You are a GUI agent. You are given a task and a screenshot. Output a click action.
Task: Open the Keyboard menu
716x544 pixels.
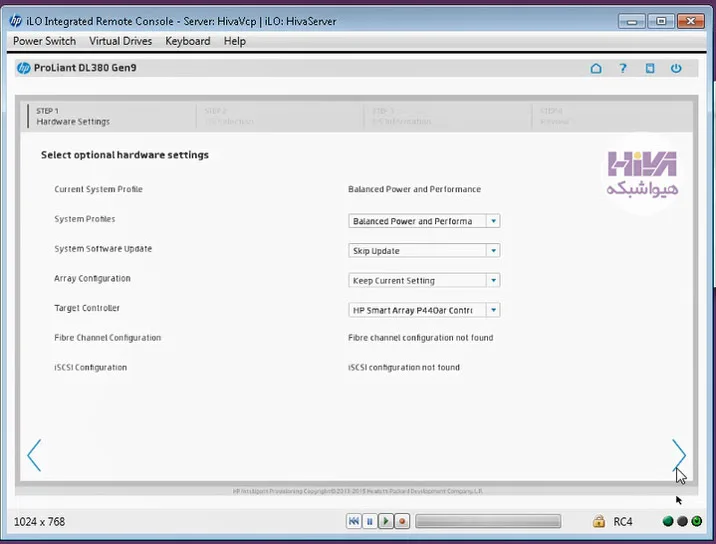tap(188, 41)
